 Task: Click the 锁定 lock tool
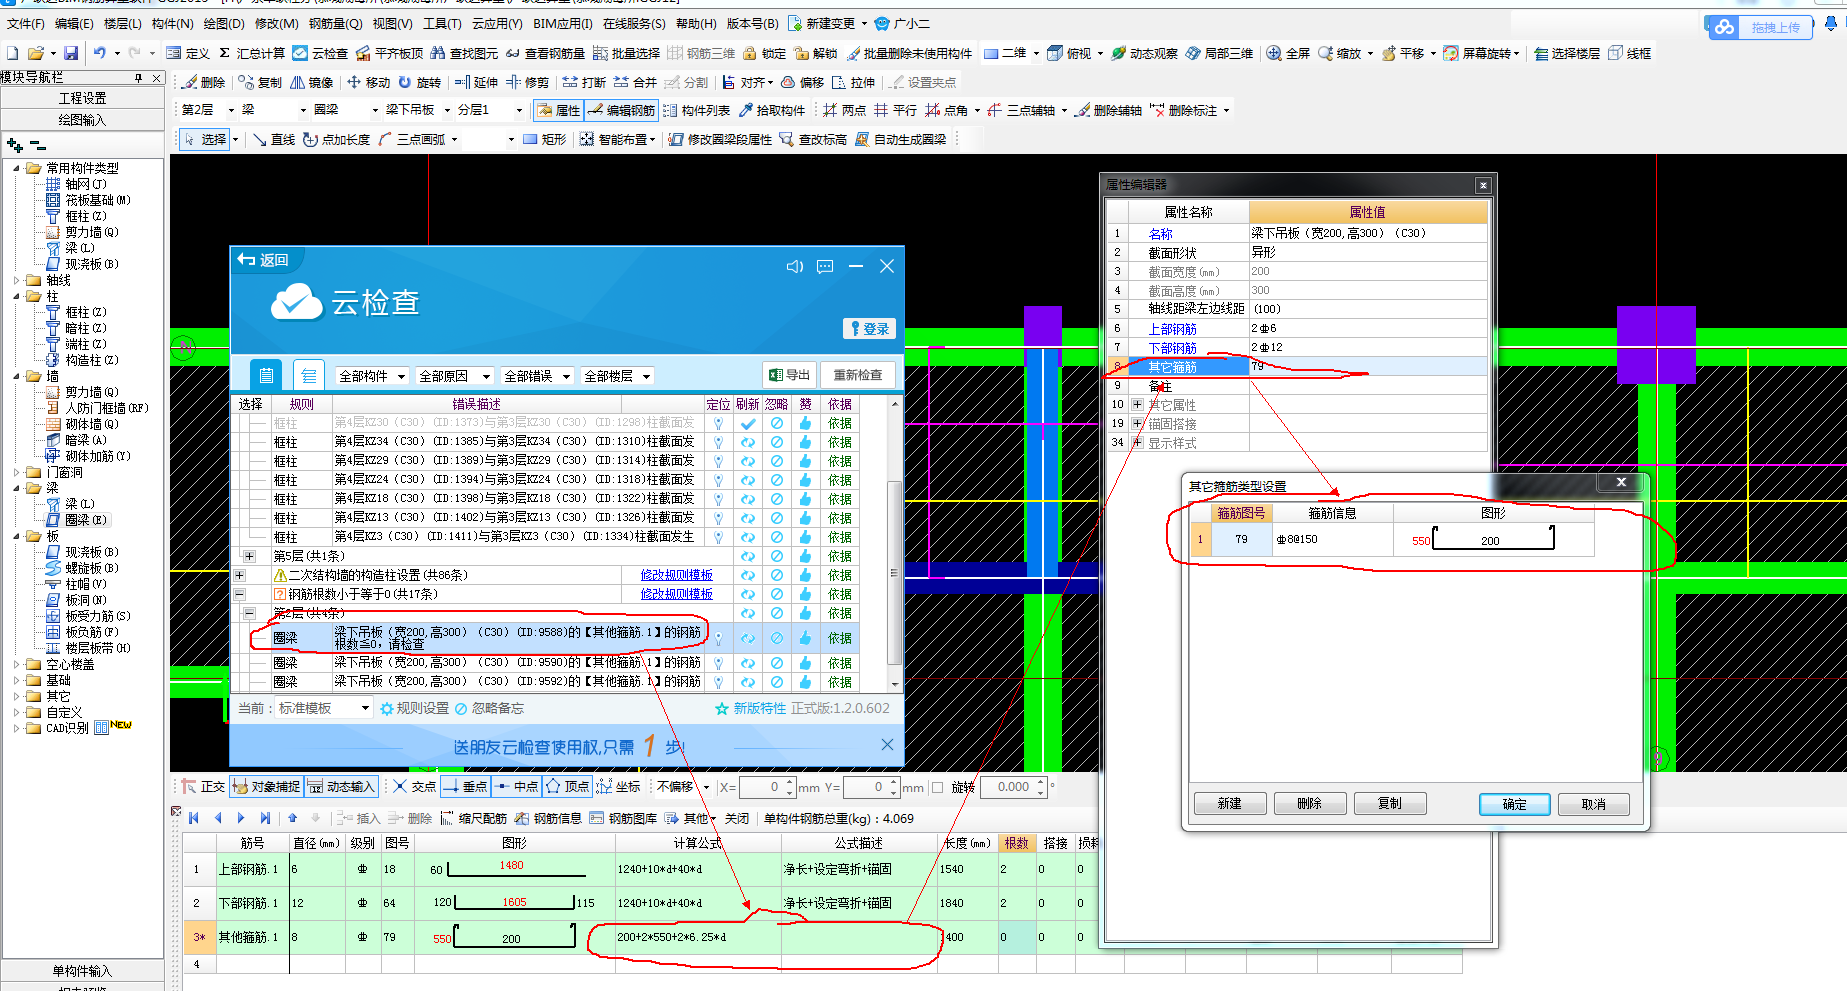[x=764, y=53]
